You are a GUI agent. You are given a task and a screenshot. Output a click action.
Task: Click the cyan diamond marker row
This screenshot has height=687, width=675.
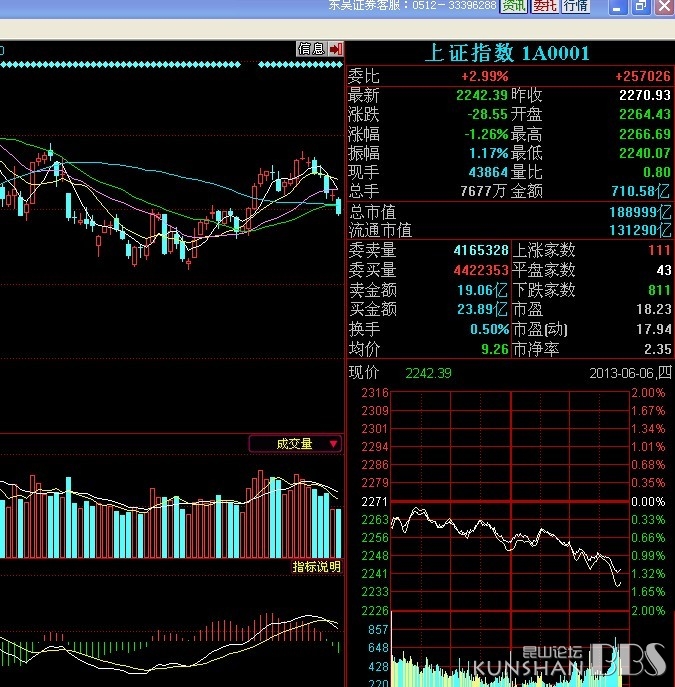click(x=120, y=65)
